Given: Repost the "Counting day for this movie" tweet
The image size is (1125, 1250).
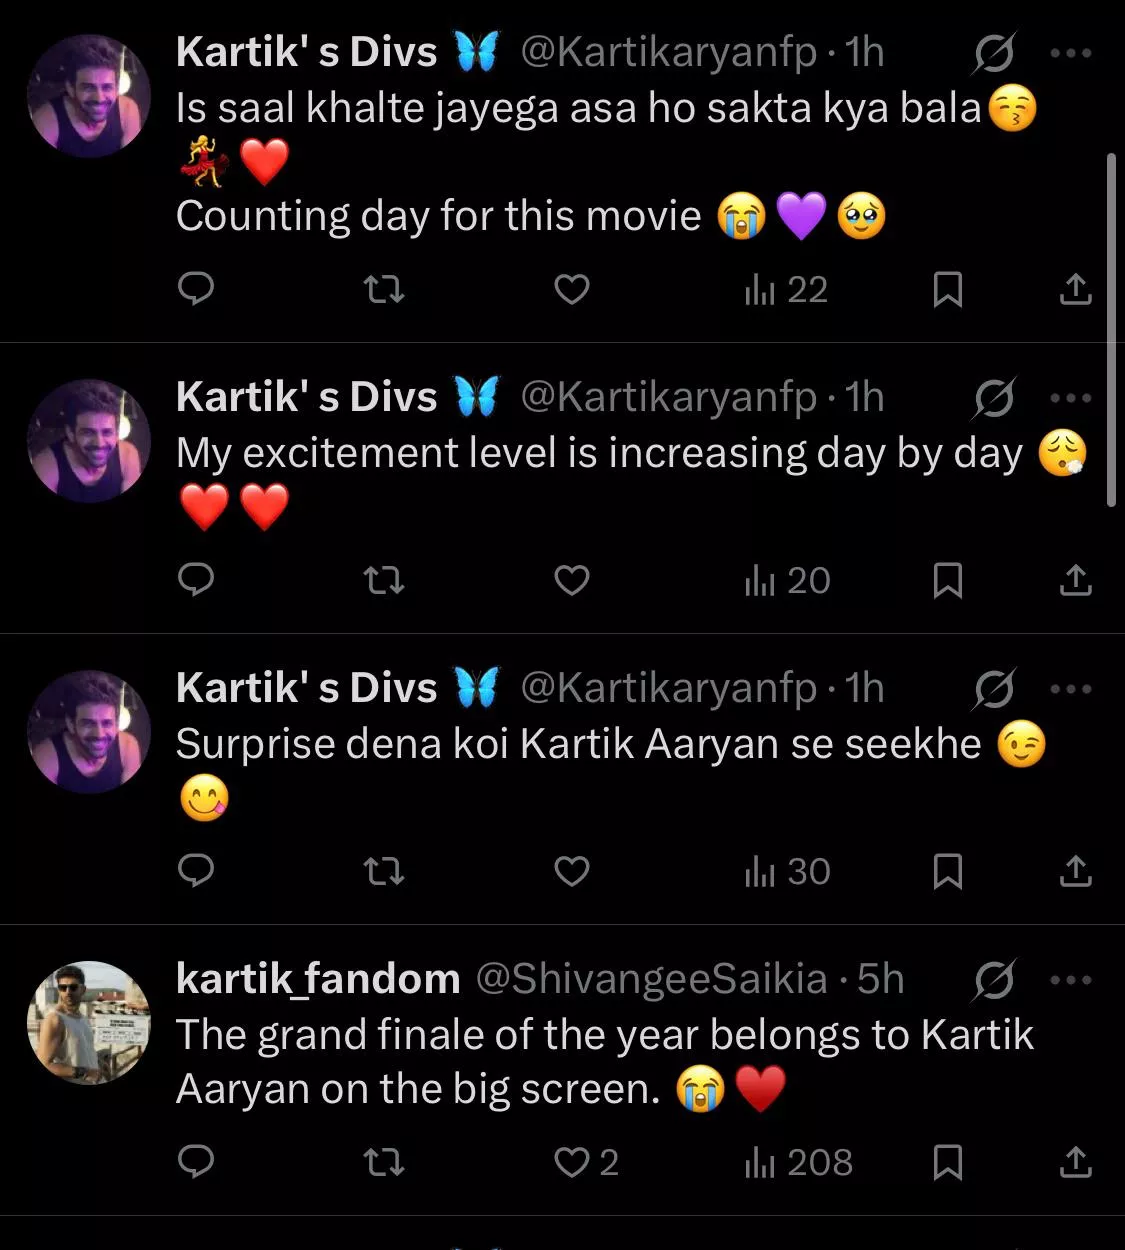Looking at the screenshot, I should pyautogui.click(x=383, y=290).
